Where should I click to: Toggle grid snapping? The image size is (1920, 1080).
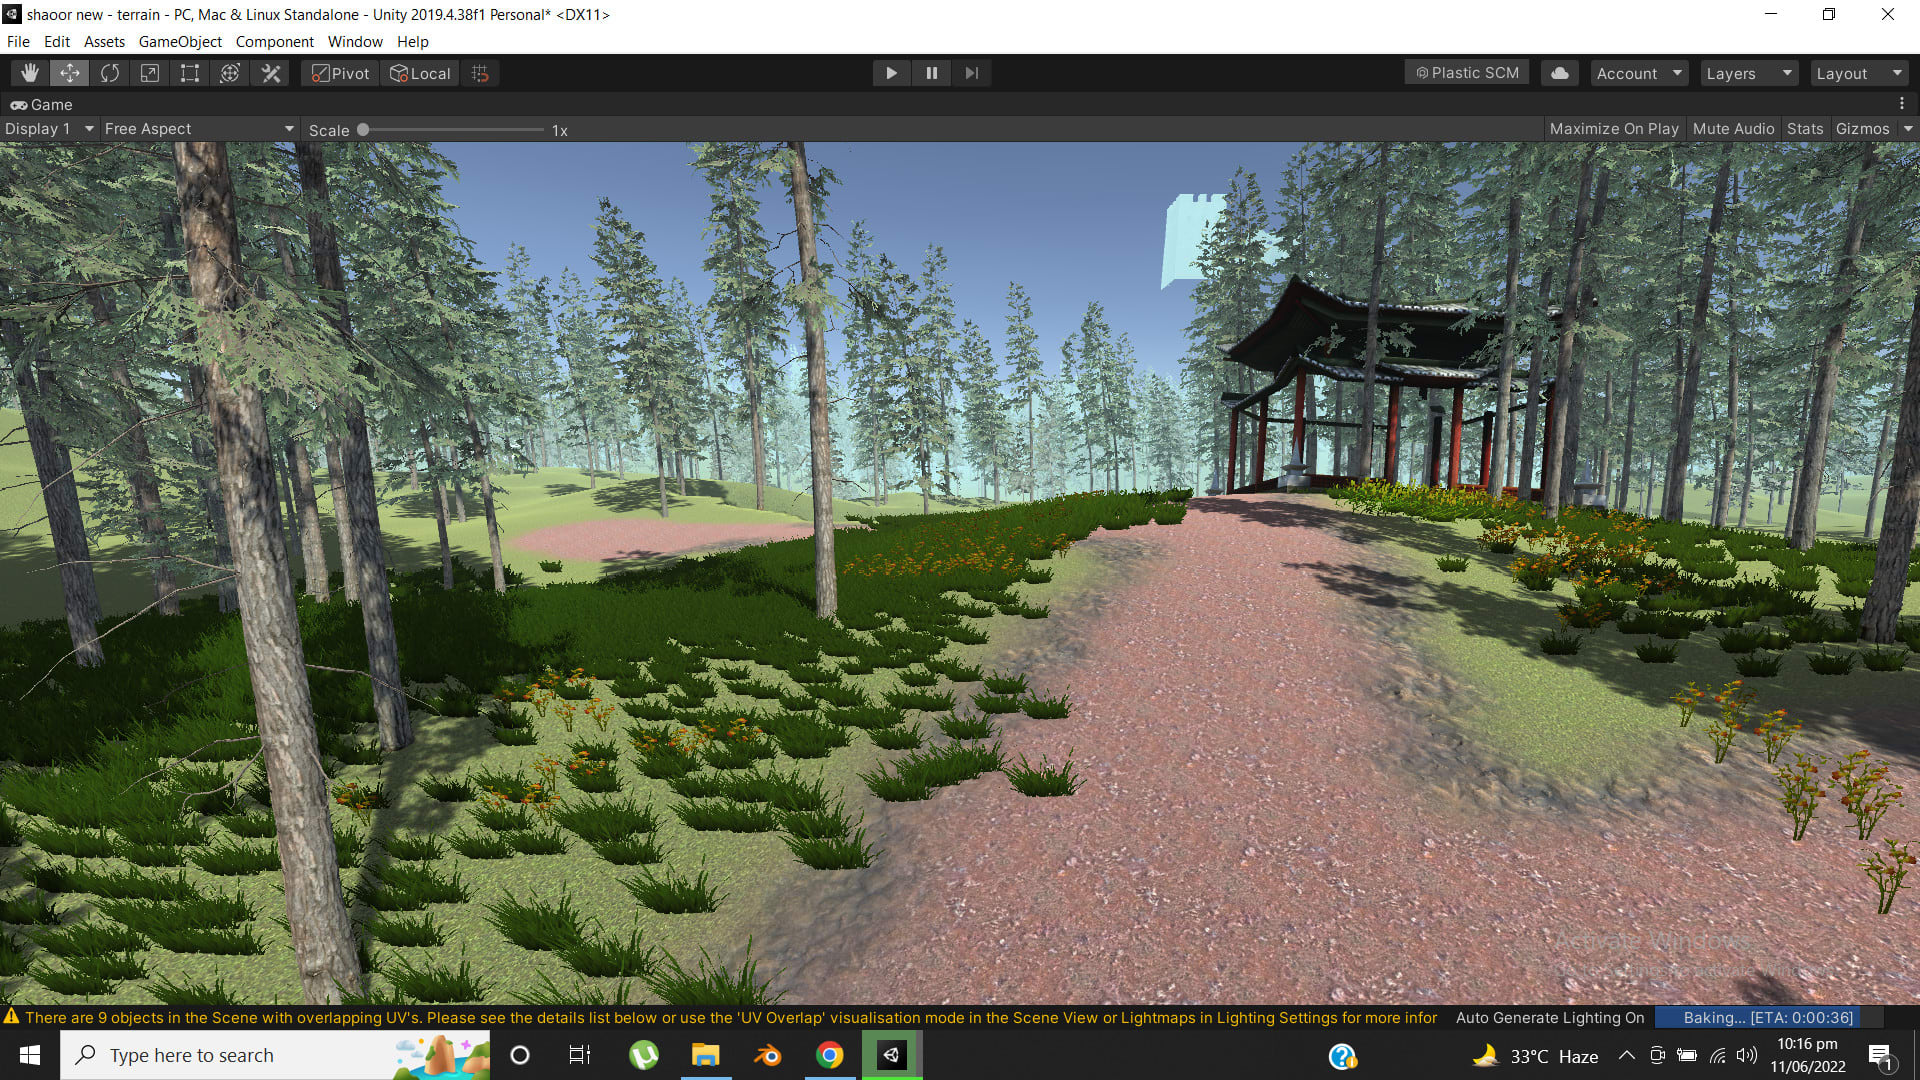tap(478, 72)
